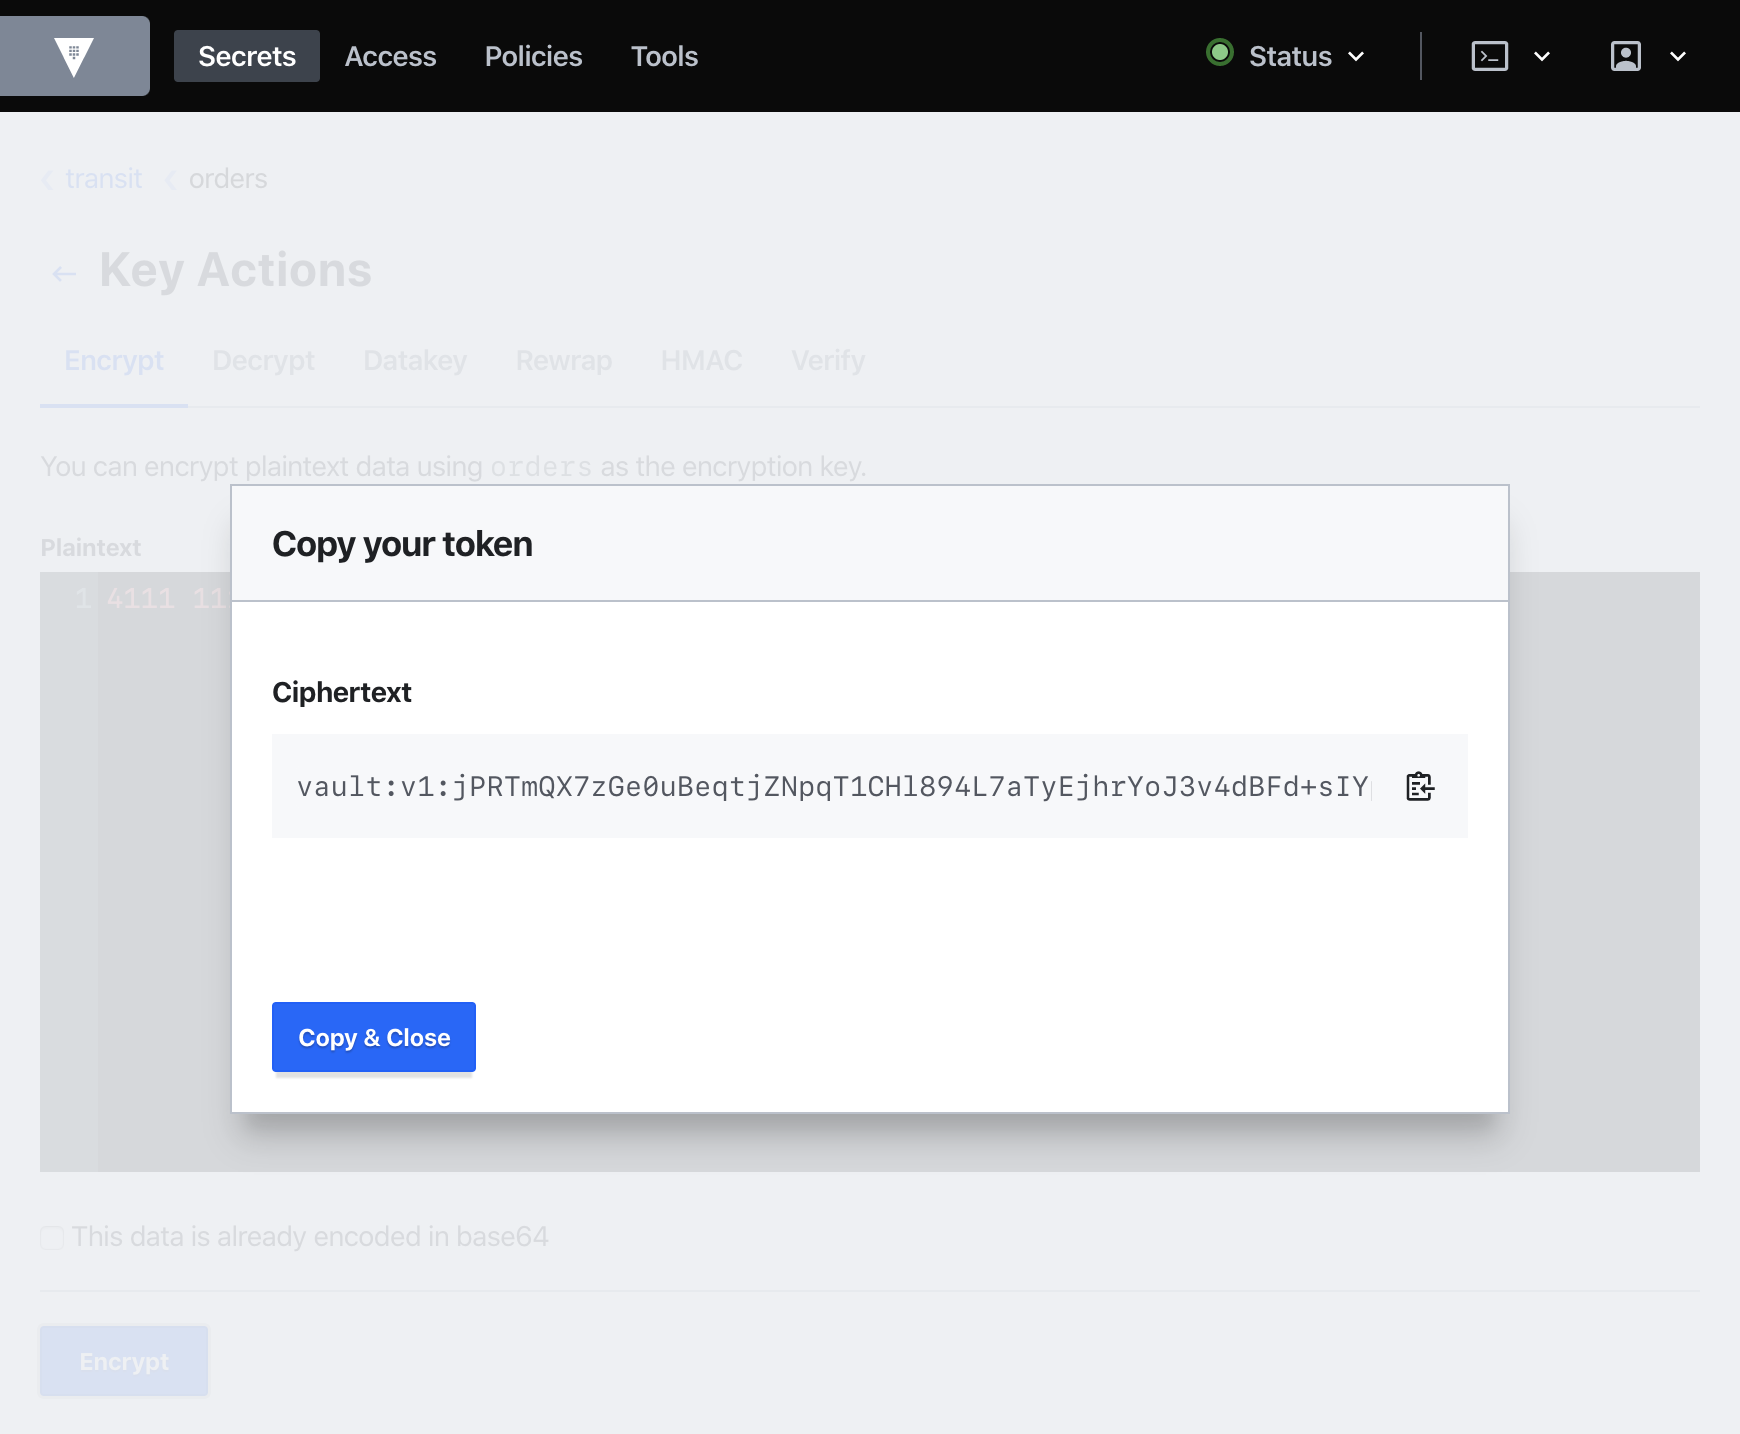Screen dimensions: 1740x1434
Task: Open the CLI terminal console icon
Action: point(1489,57)
